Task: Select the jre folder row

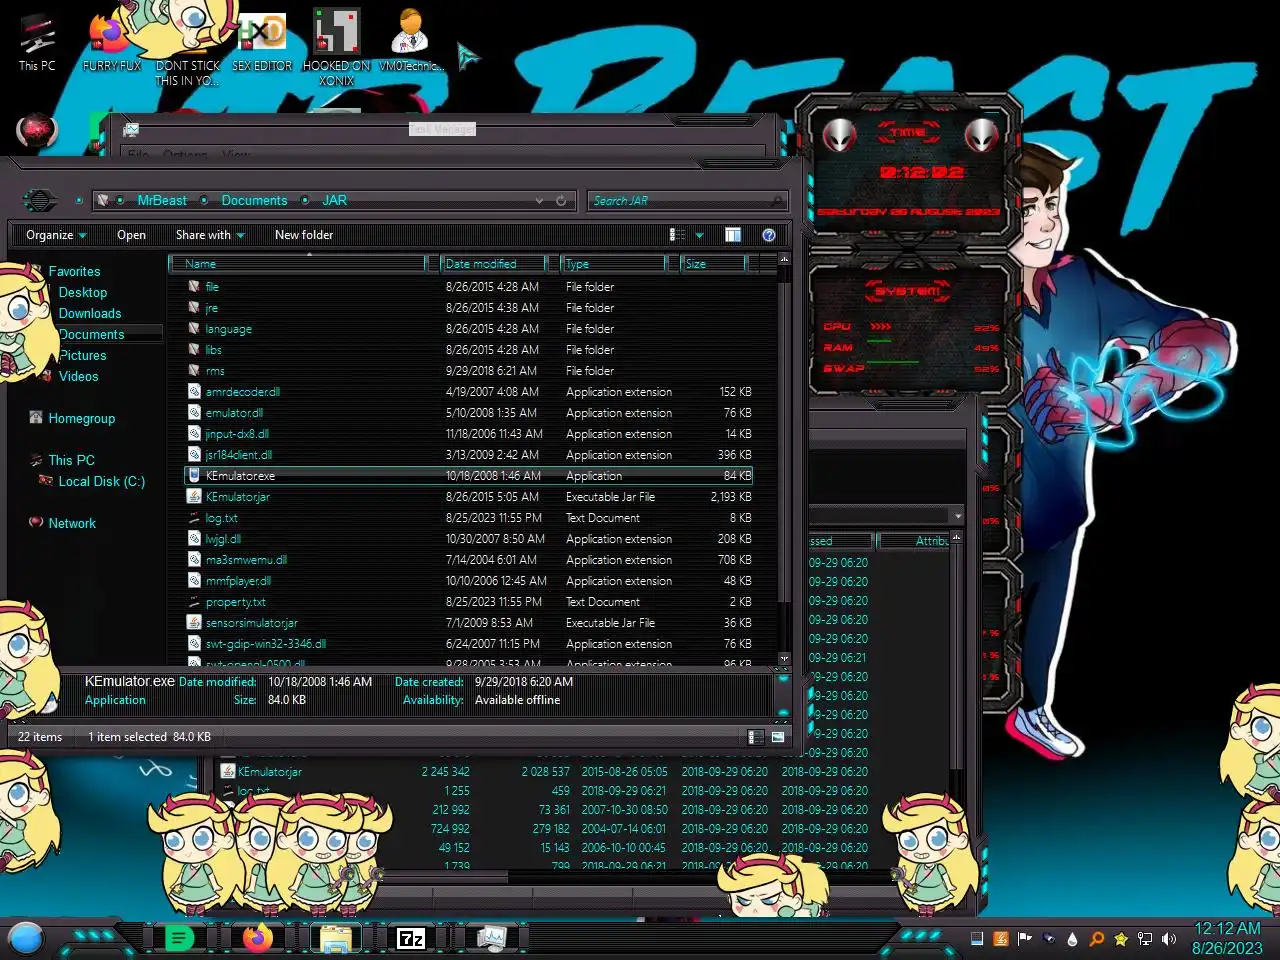Action: (x=470, y=308)
